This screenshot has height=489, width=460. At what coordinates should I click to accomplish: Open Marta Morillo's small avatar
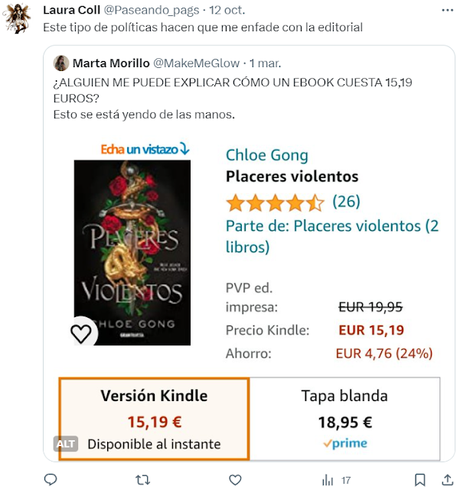click(61, 63)
